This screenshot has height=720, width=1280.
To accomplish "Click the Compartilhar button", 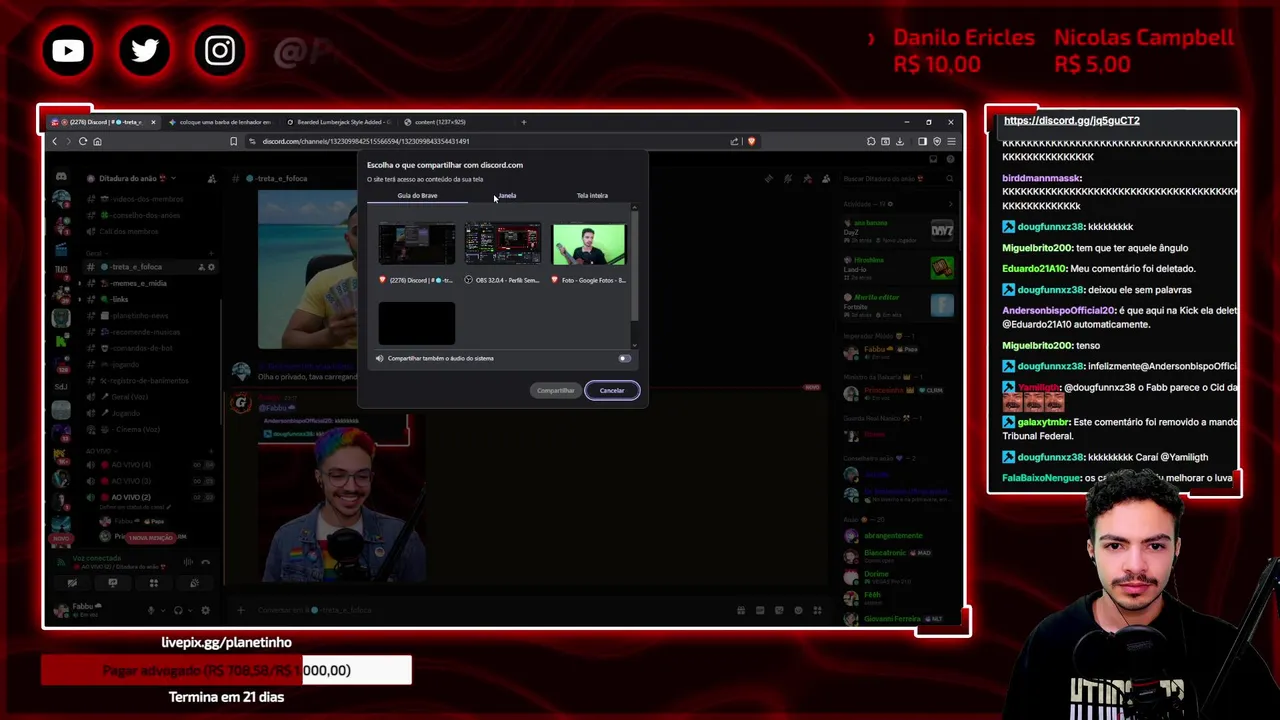I will [555, 391].
